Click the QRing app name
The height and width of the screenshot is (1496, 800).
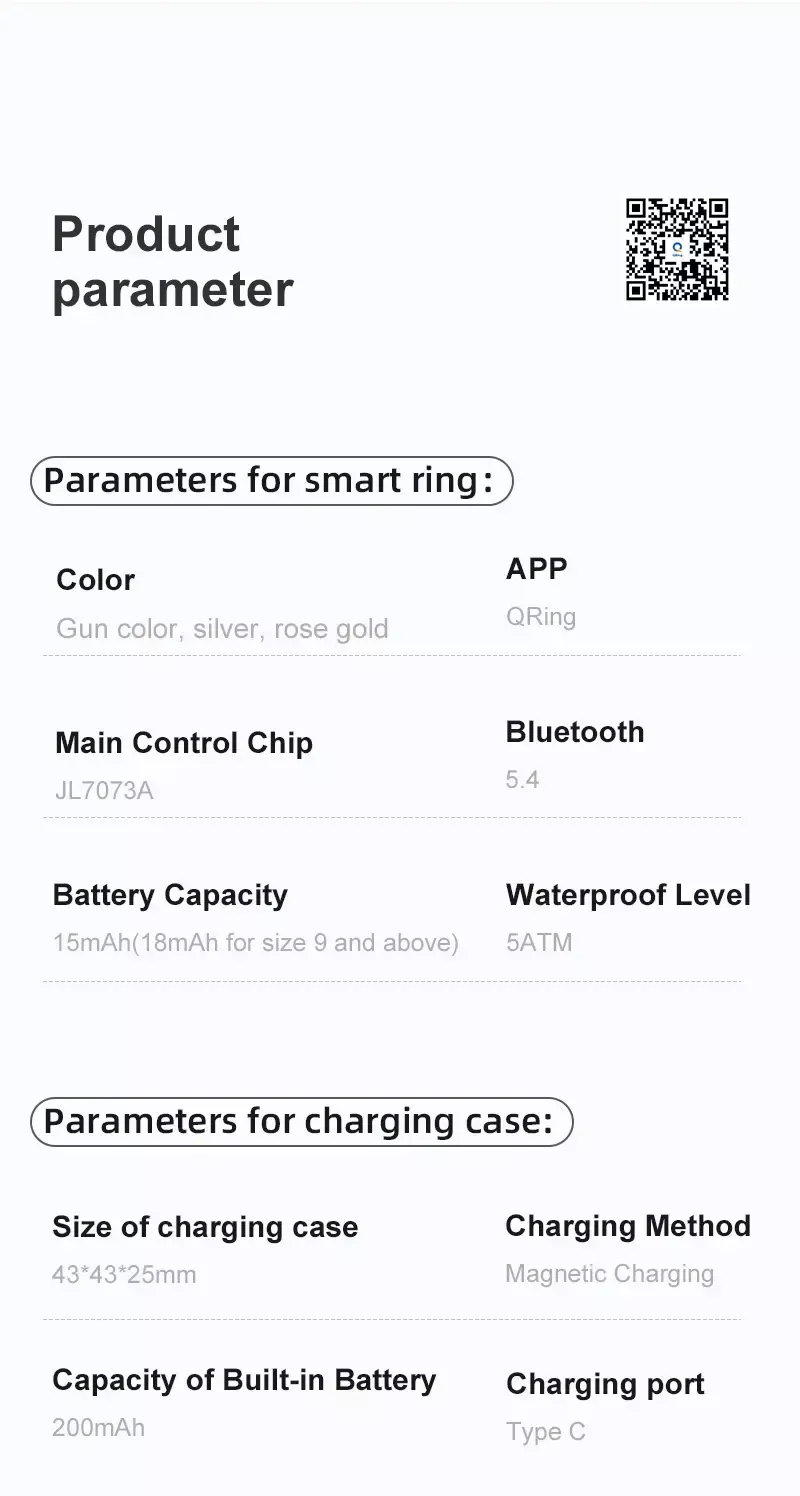[541, 616]
